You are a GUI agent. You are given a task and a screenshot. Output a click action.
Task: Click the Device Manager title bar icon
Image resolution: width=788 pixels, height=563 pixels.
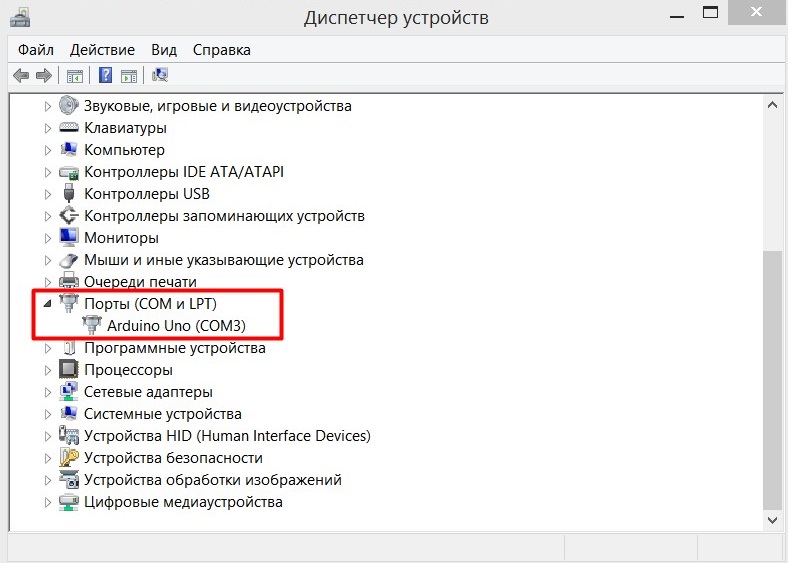click(20, 18)
